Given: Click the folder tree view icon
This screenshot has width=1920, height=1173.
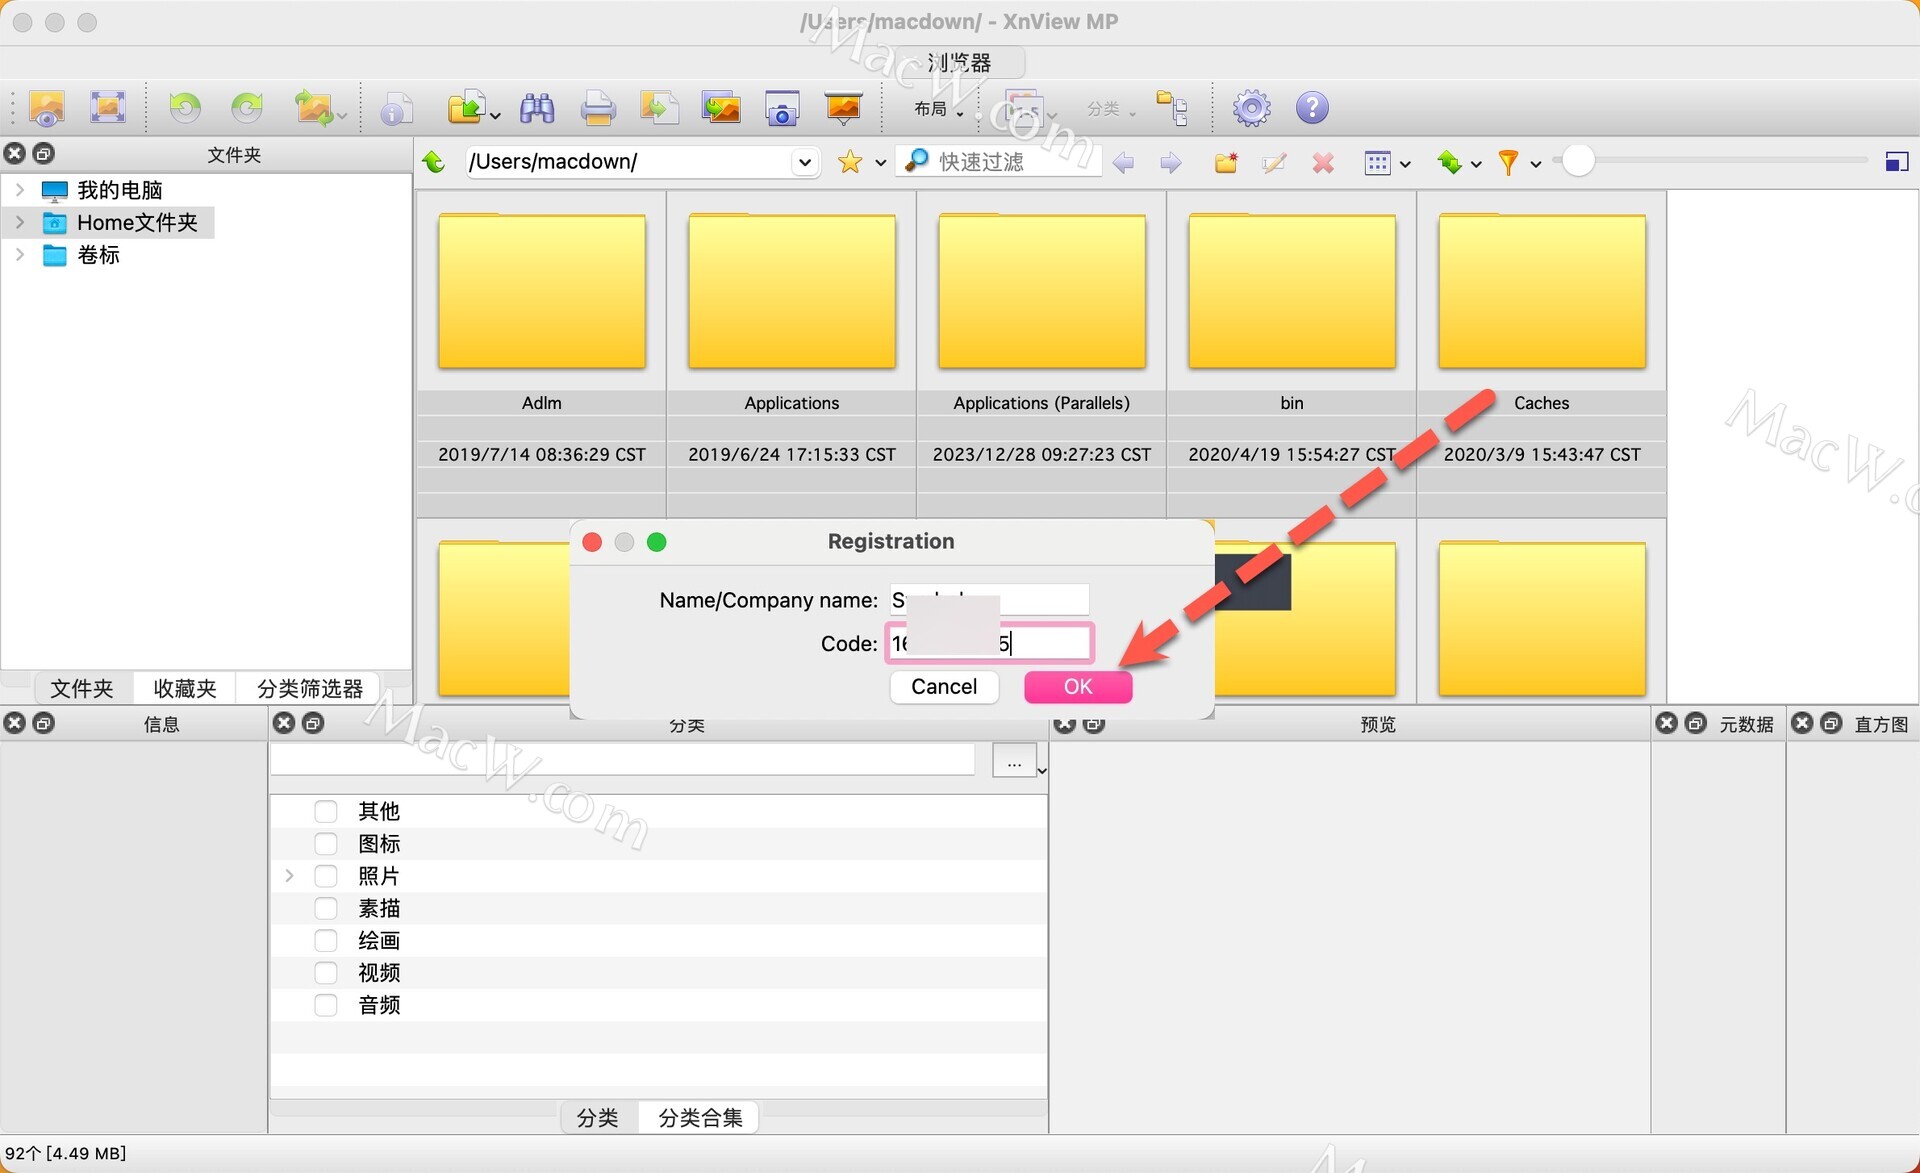Looking at the screenshot, I should (x=1172, y=108).
